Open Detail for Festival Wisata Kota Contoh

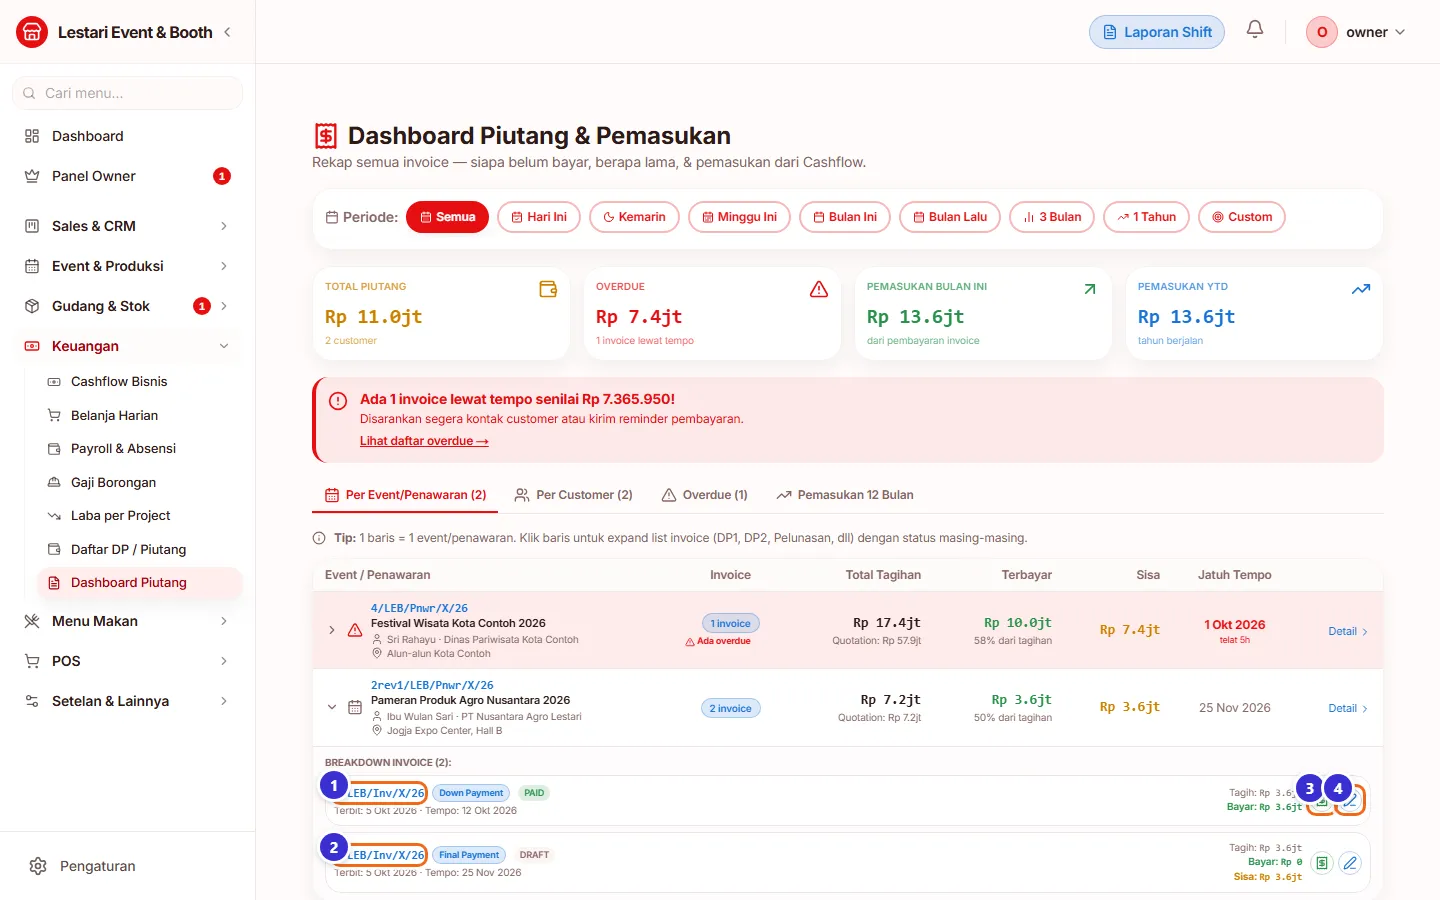coord(1348,631)
